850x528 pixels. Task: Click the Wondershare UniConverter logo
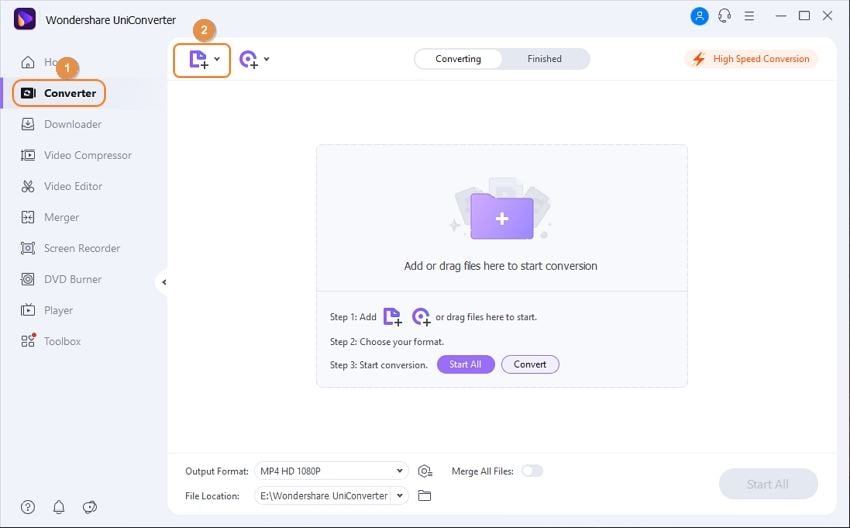[x=25, y=20]
